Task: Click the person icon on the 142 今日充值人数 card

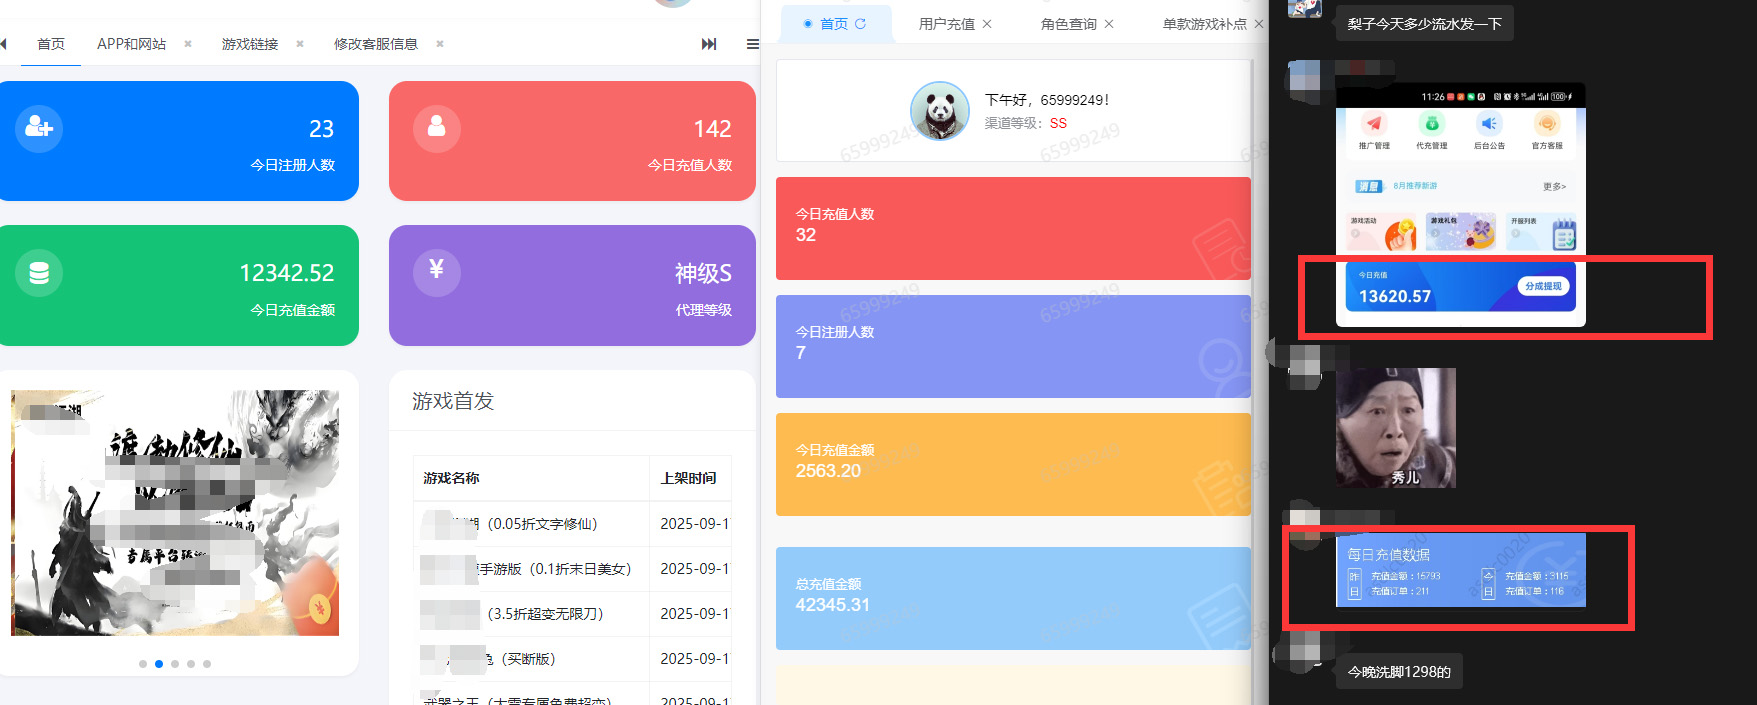Action: point(437,128)
